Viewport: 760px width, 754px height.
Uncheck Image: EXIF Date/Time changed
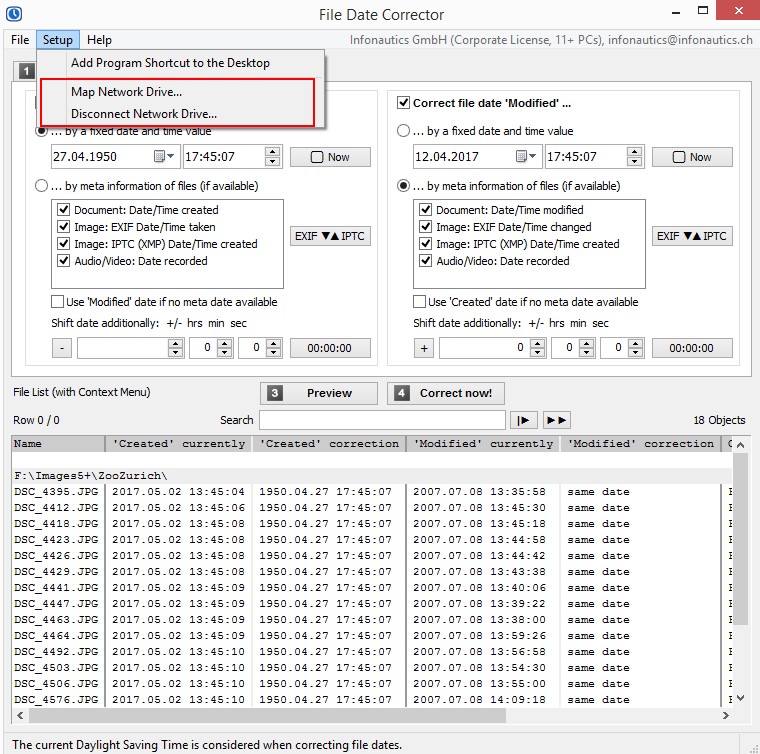click(426, 227)
